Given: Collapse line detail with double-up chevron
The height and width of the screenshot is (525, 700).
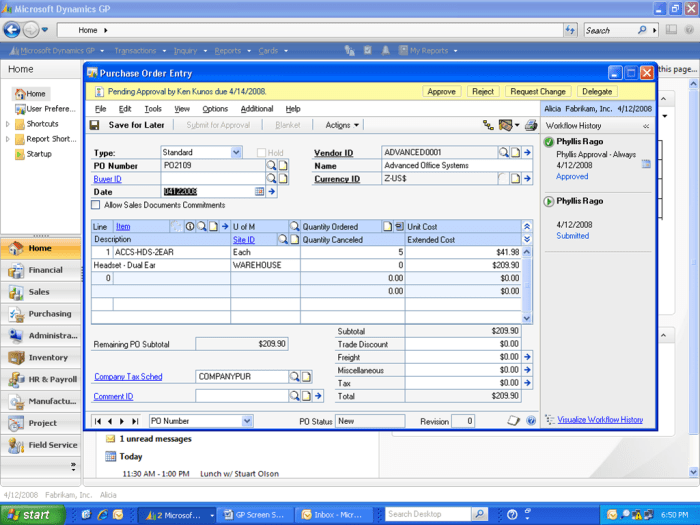Looking at the screenshot, I should 527,226.
